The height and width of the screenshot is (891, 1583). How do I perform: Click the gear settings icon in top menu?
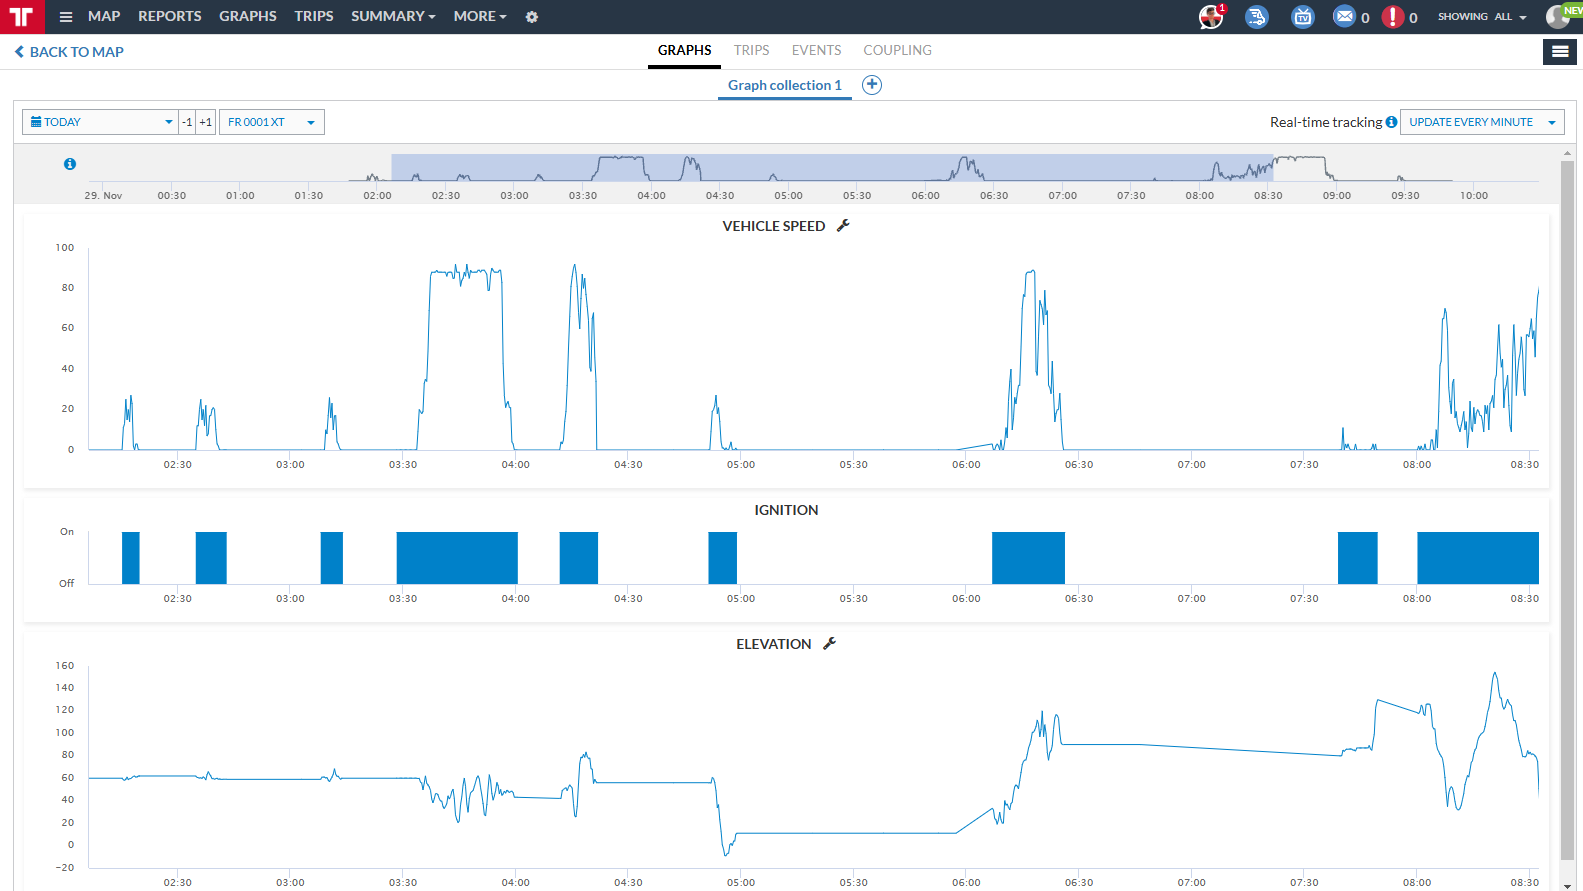[532, 17]
